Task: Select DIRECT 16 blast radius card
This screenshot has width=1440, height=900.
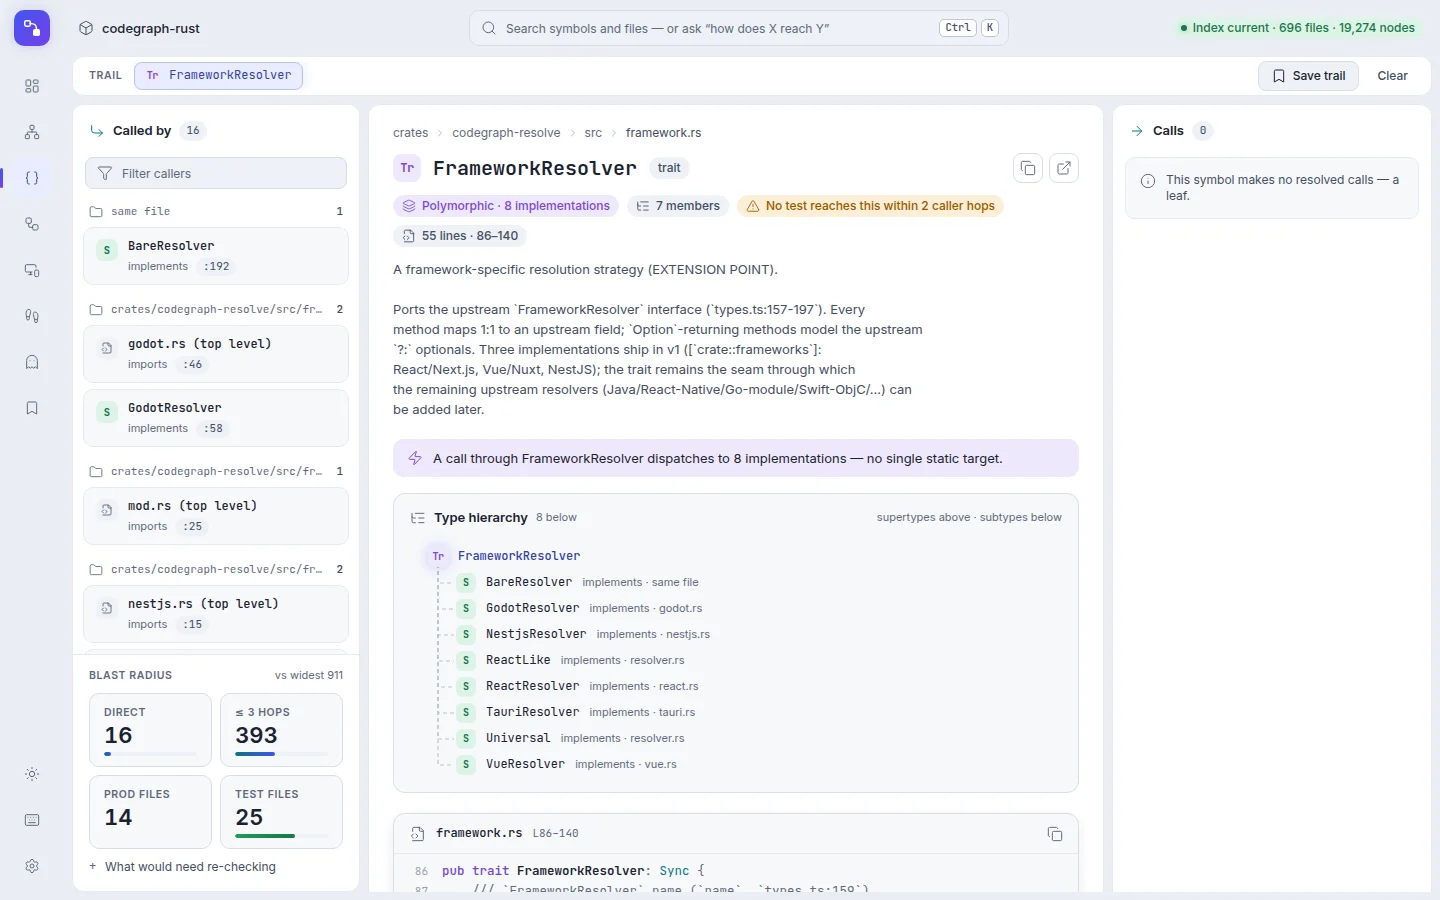Action: (x=150, y=730)
